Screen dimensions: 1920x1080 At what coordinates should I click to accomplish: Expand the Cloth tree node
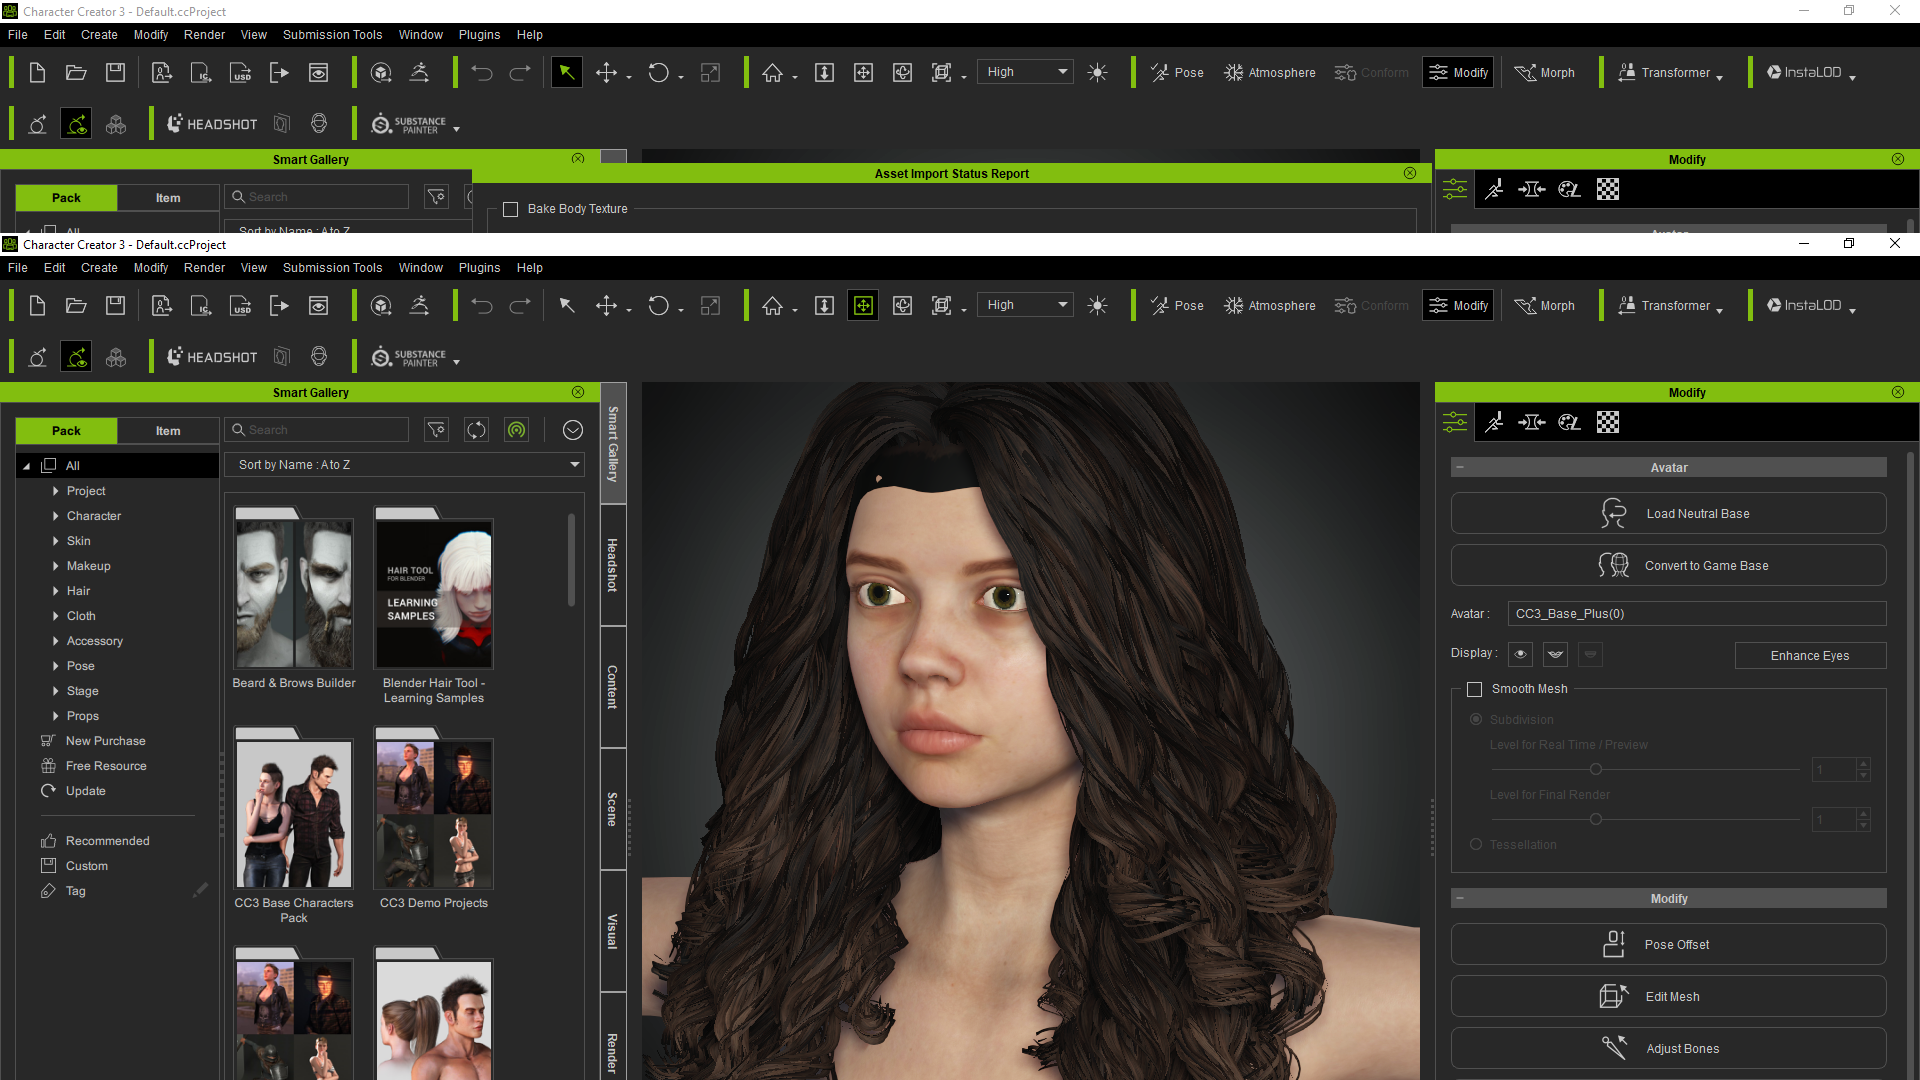pos(55,616)
